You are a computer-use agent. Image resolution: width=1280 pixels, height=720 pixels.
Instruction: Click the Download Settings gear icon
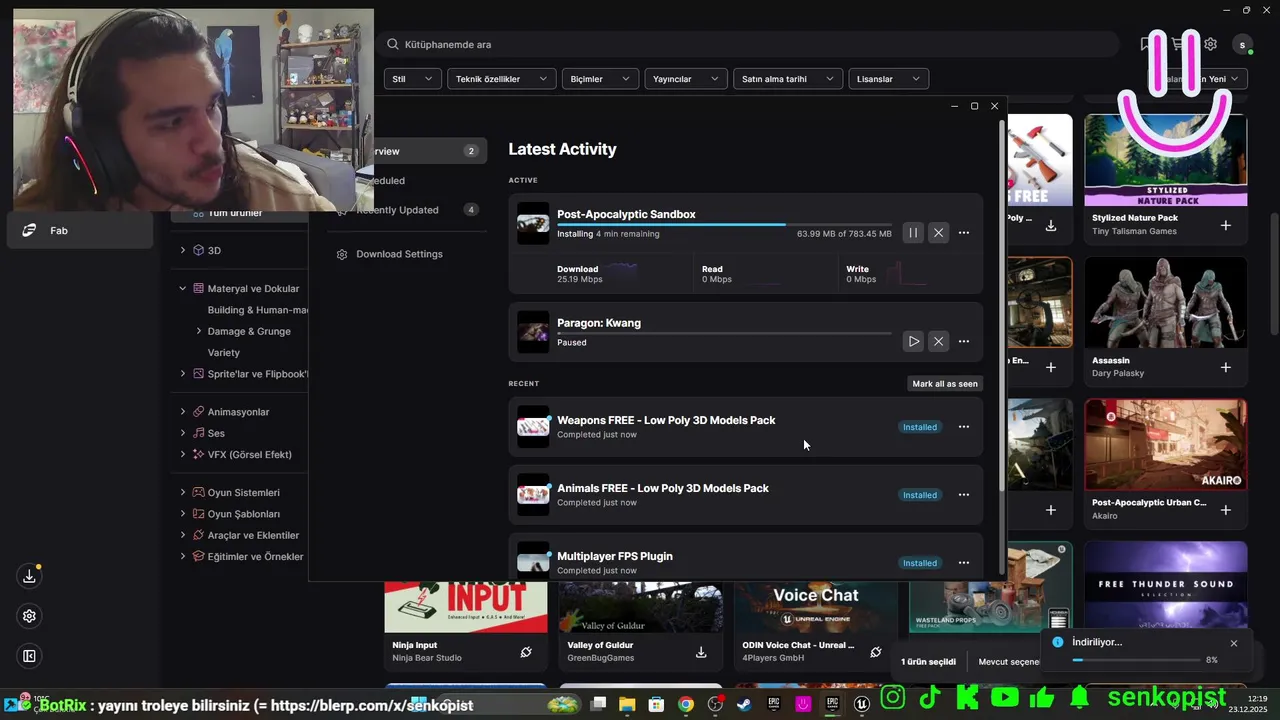click(x=342, y=254)
